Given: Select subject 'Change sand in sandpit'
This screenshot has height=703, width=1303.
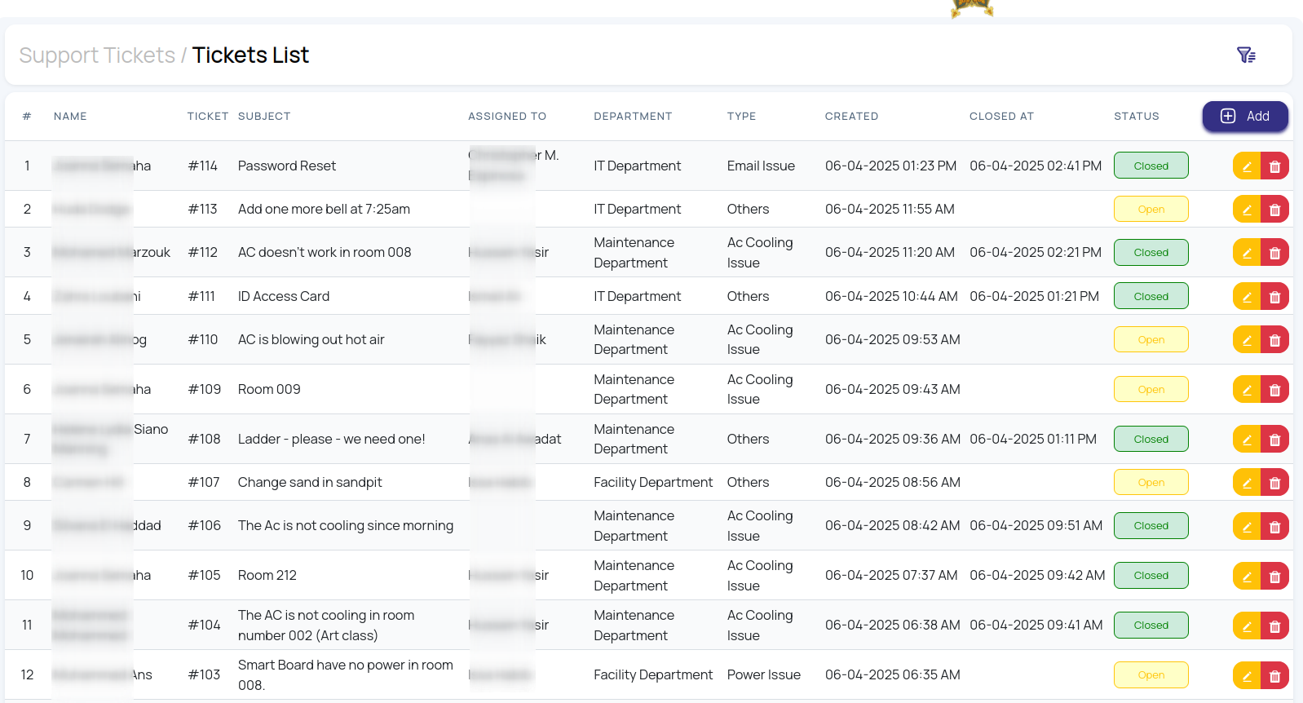Looking at the screenshot, I should click(x=310, y=482).
